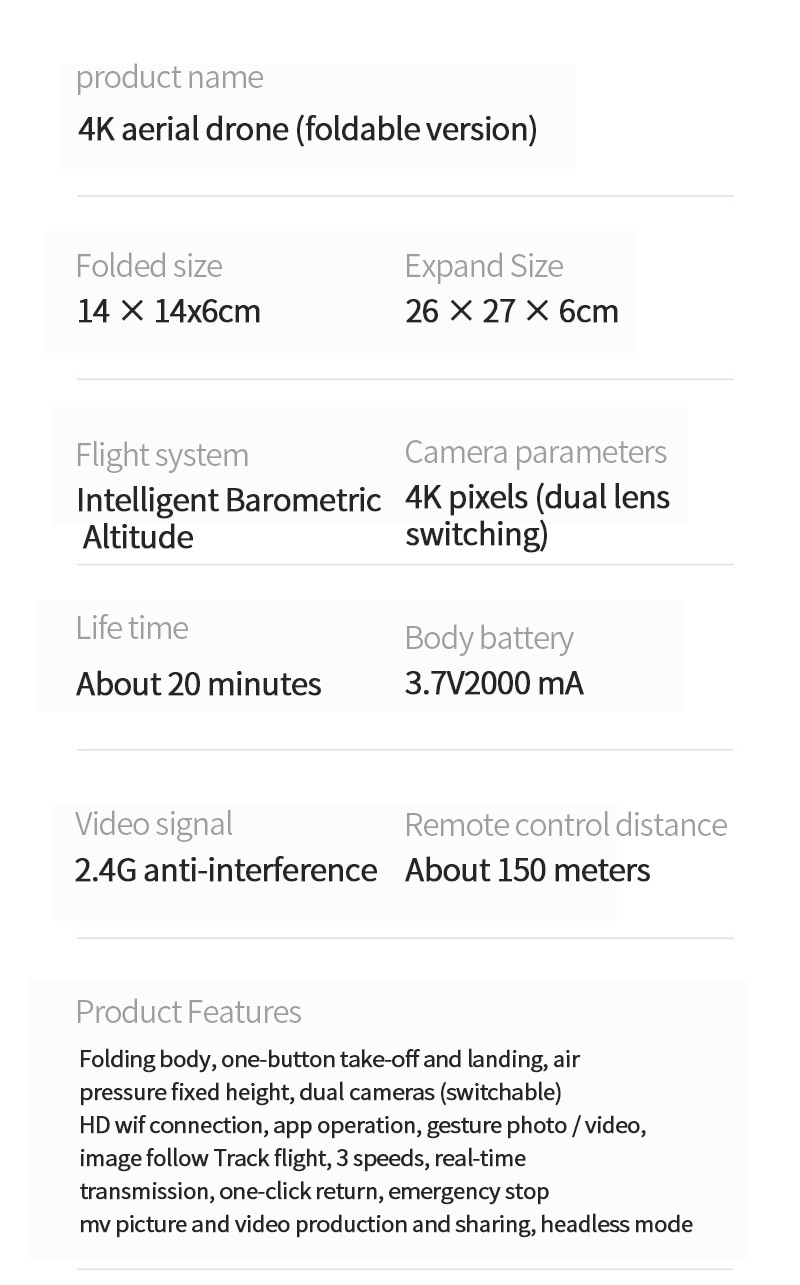Click the "Flight system" label

point(162,455)
